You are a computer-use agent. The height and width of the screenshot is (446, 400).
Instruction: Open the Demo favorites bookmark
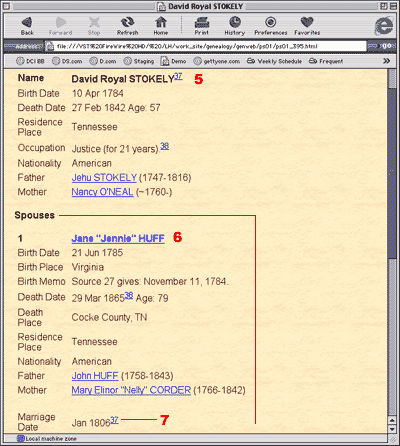click(173, 61)
